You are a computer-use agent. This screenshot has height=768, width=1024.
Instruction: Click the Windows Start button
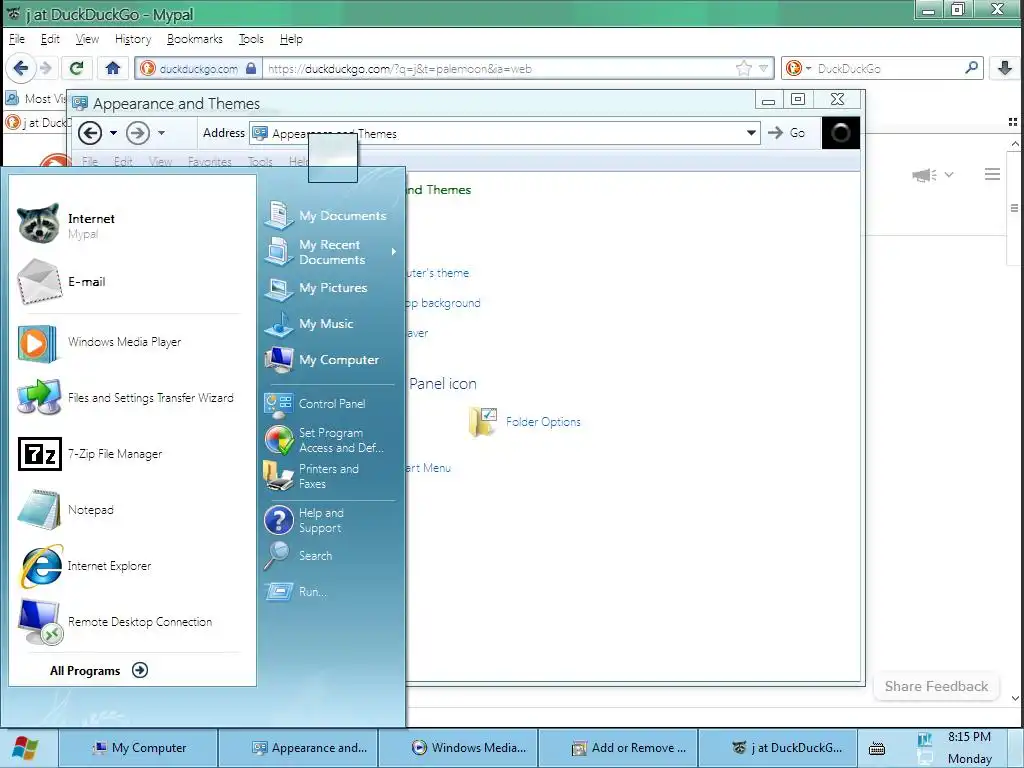click(26, 748)
